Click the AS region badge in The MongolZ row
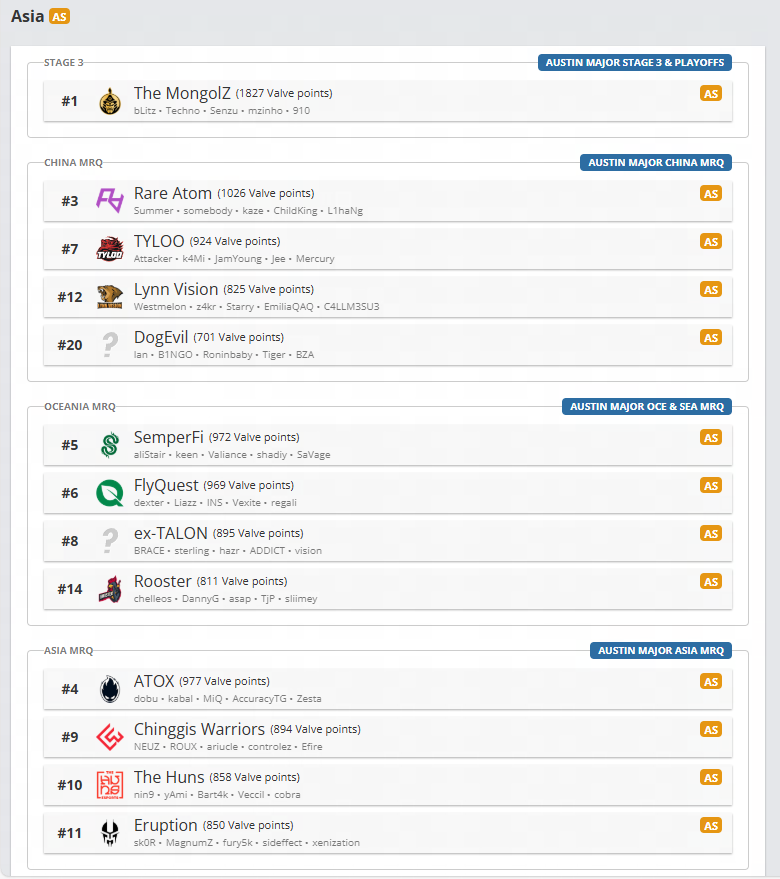This screenshot has height=879, width=780. coord(710,94)
